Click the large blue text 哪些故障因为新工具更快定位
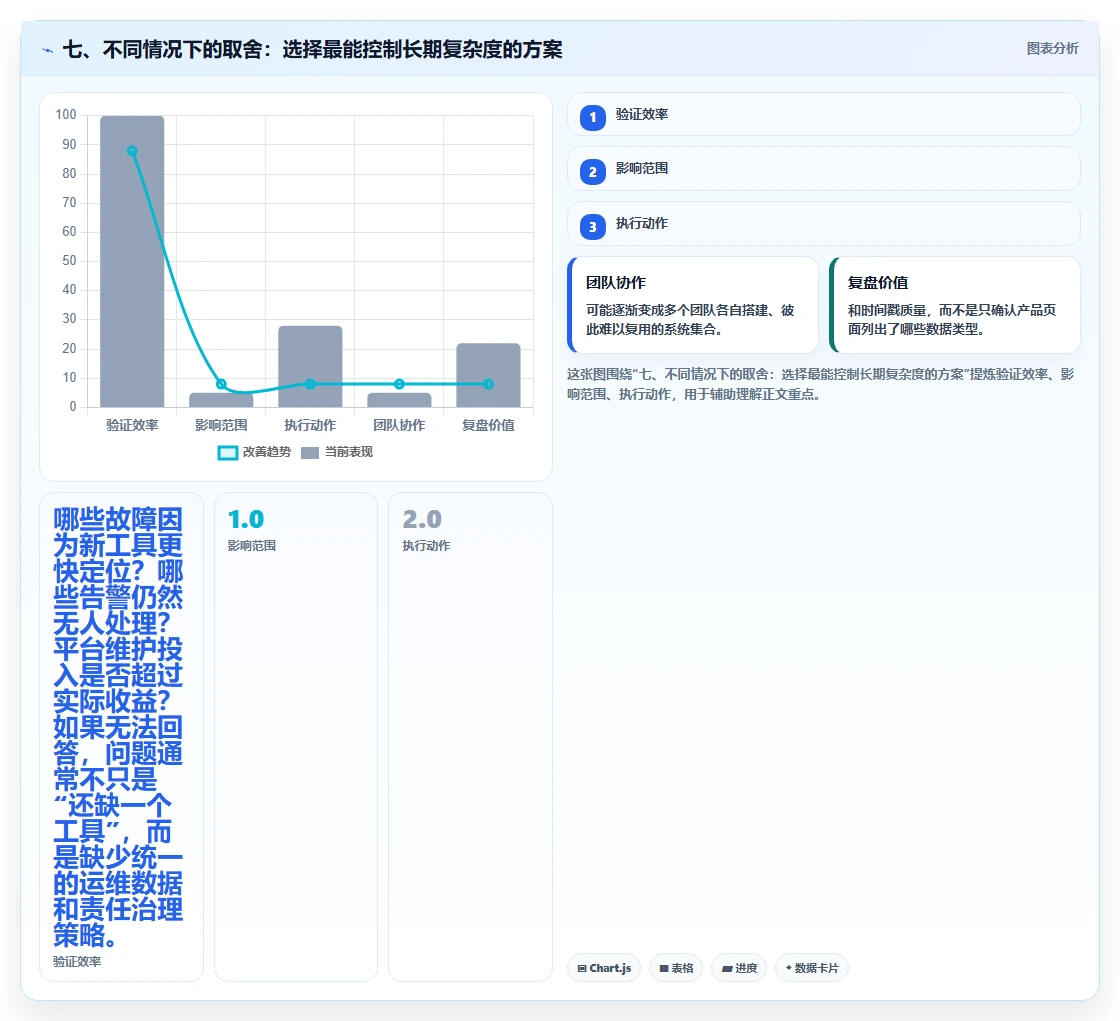The width and height of the screenshot is (1120, 1021). click(x=119, y=727)
